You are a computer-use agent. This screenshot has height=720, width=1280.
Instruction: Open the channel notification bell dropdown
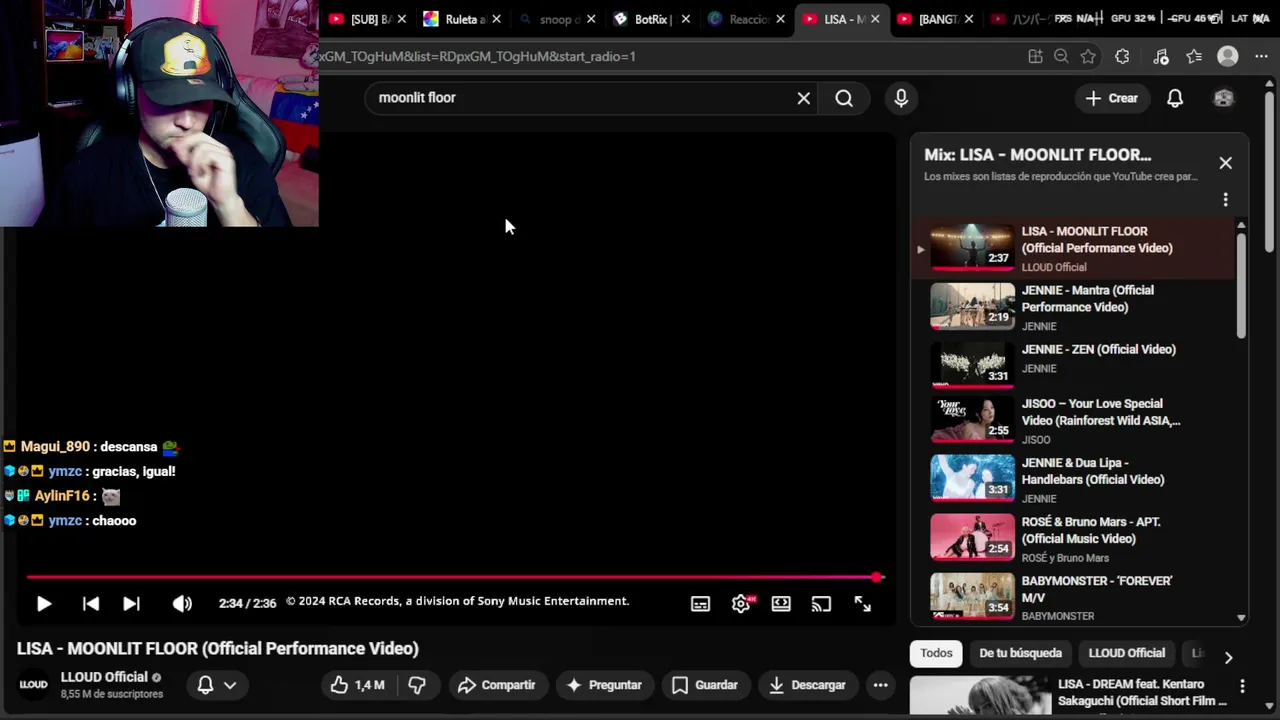click(x=216, y=685)
